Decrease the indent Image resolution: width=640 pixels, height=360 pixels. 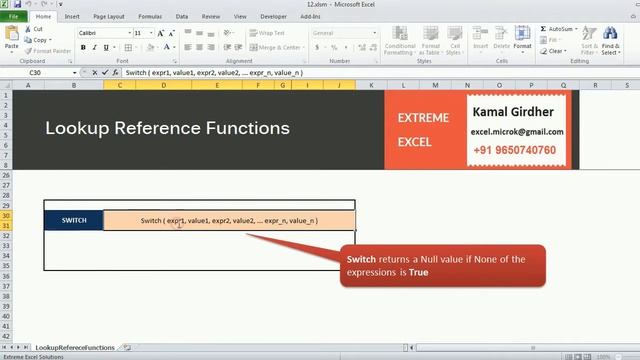click(x=227, y=47)
